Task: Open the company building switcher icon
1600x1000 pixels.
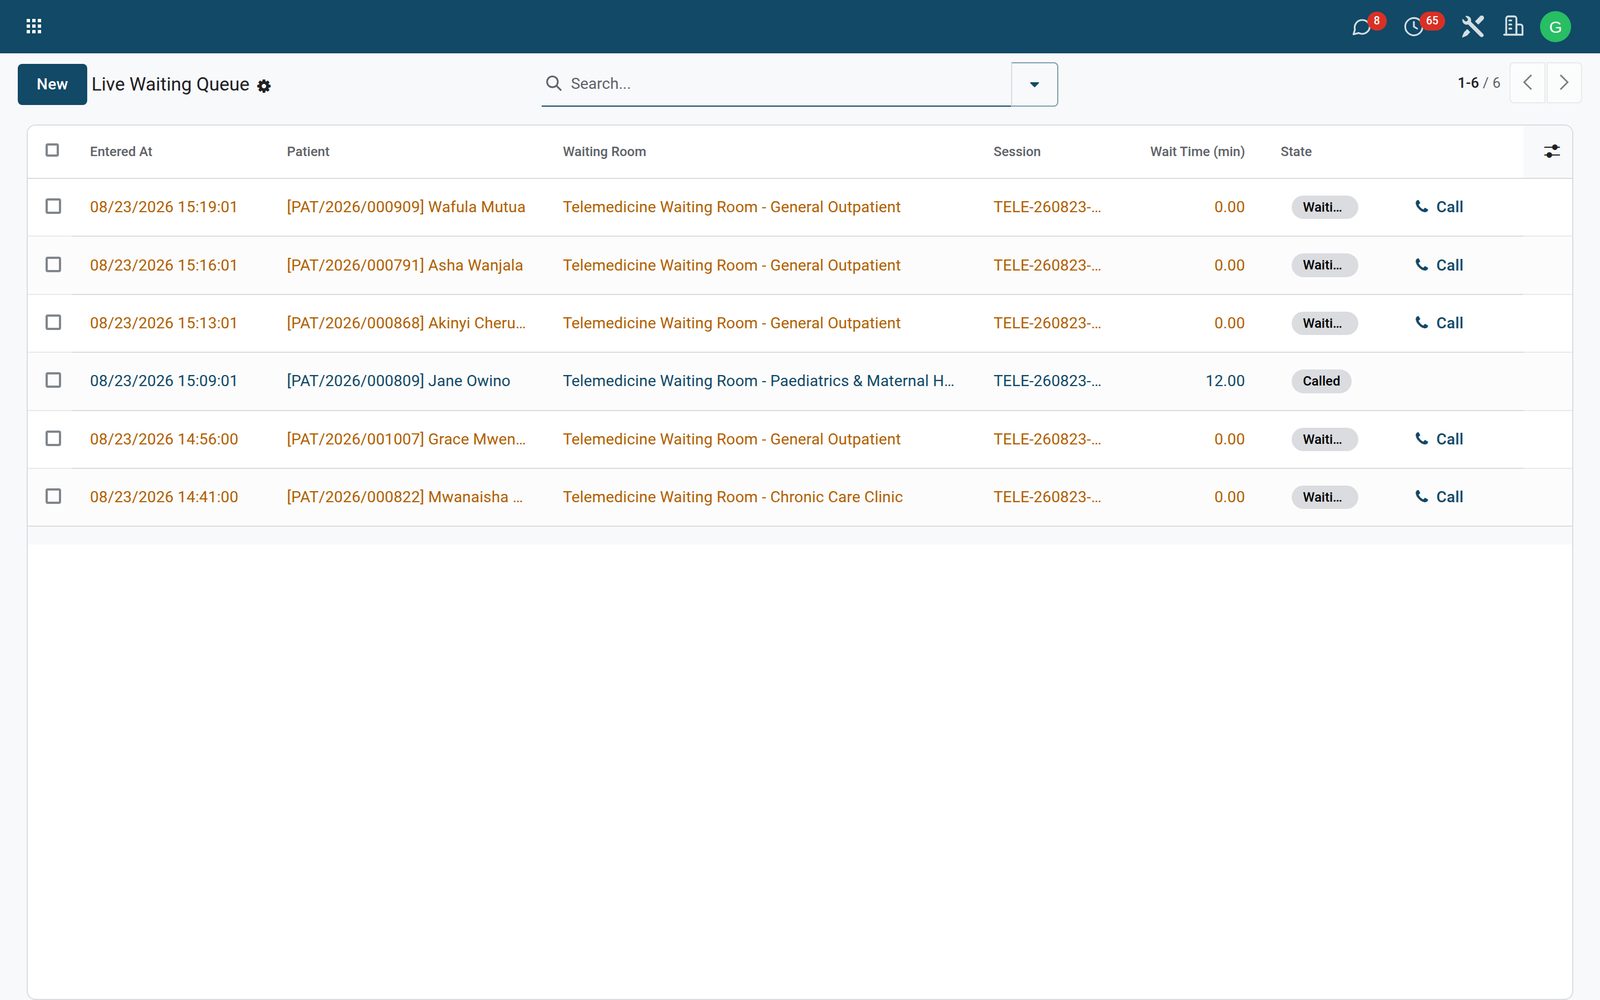Action: (1514, 27)
